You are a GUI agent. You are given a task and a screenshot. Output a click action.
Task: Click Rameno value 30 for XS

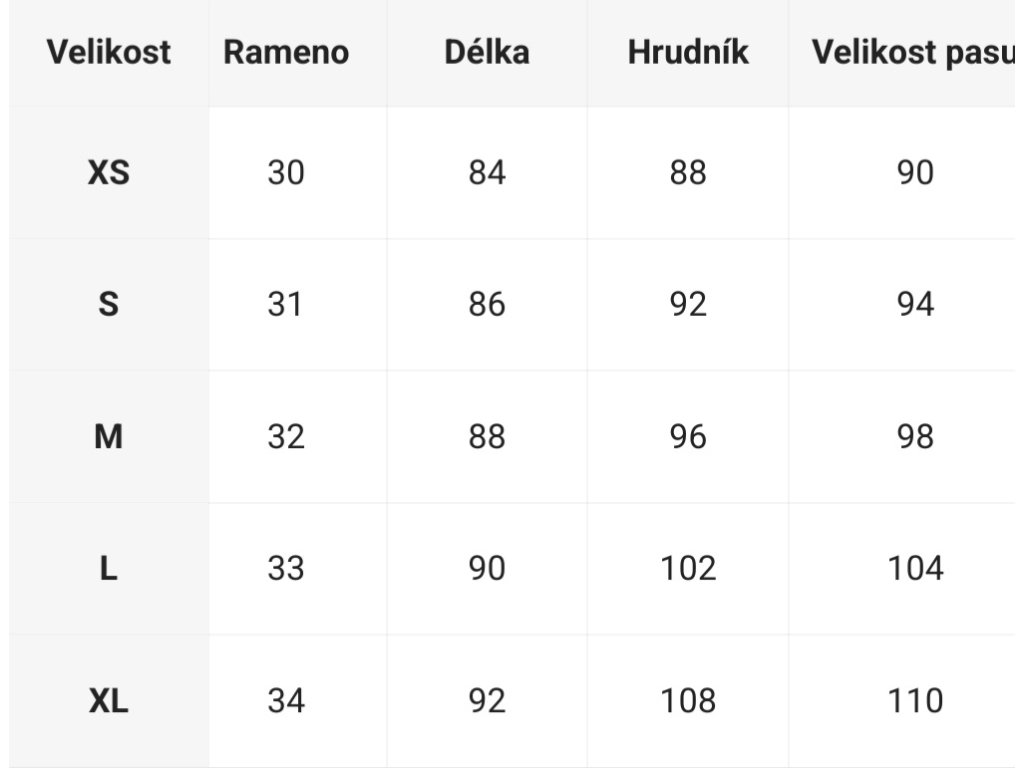pos(286,173)
